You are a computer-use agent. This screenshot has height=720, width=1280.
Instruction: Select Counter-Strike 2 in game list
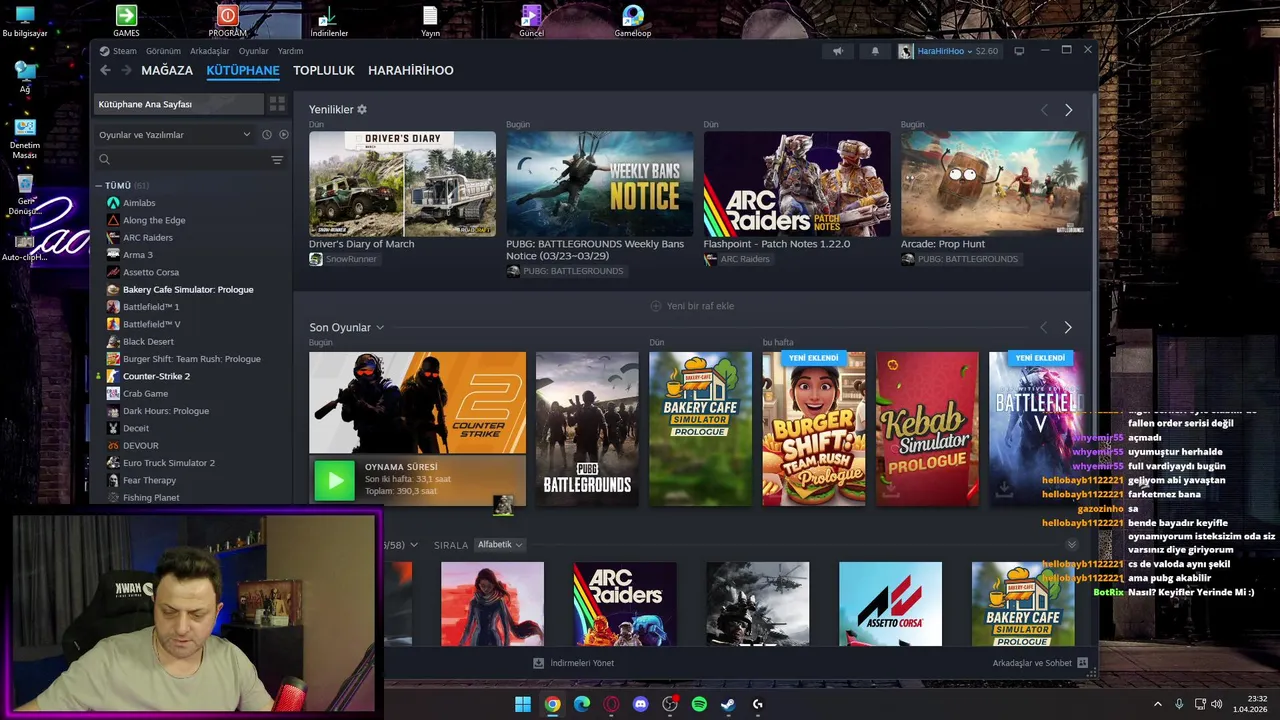click(x=156, y=376)
